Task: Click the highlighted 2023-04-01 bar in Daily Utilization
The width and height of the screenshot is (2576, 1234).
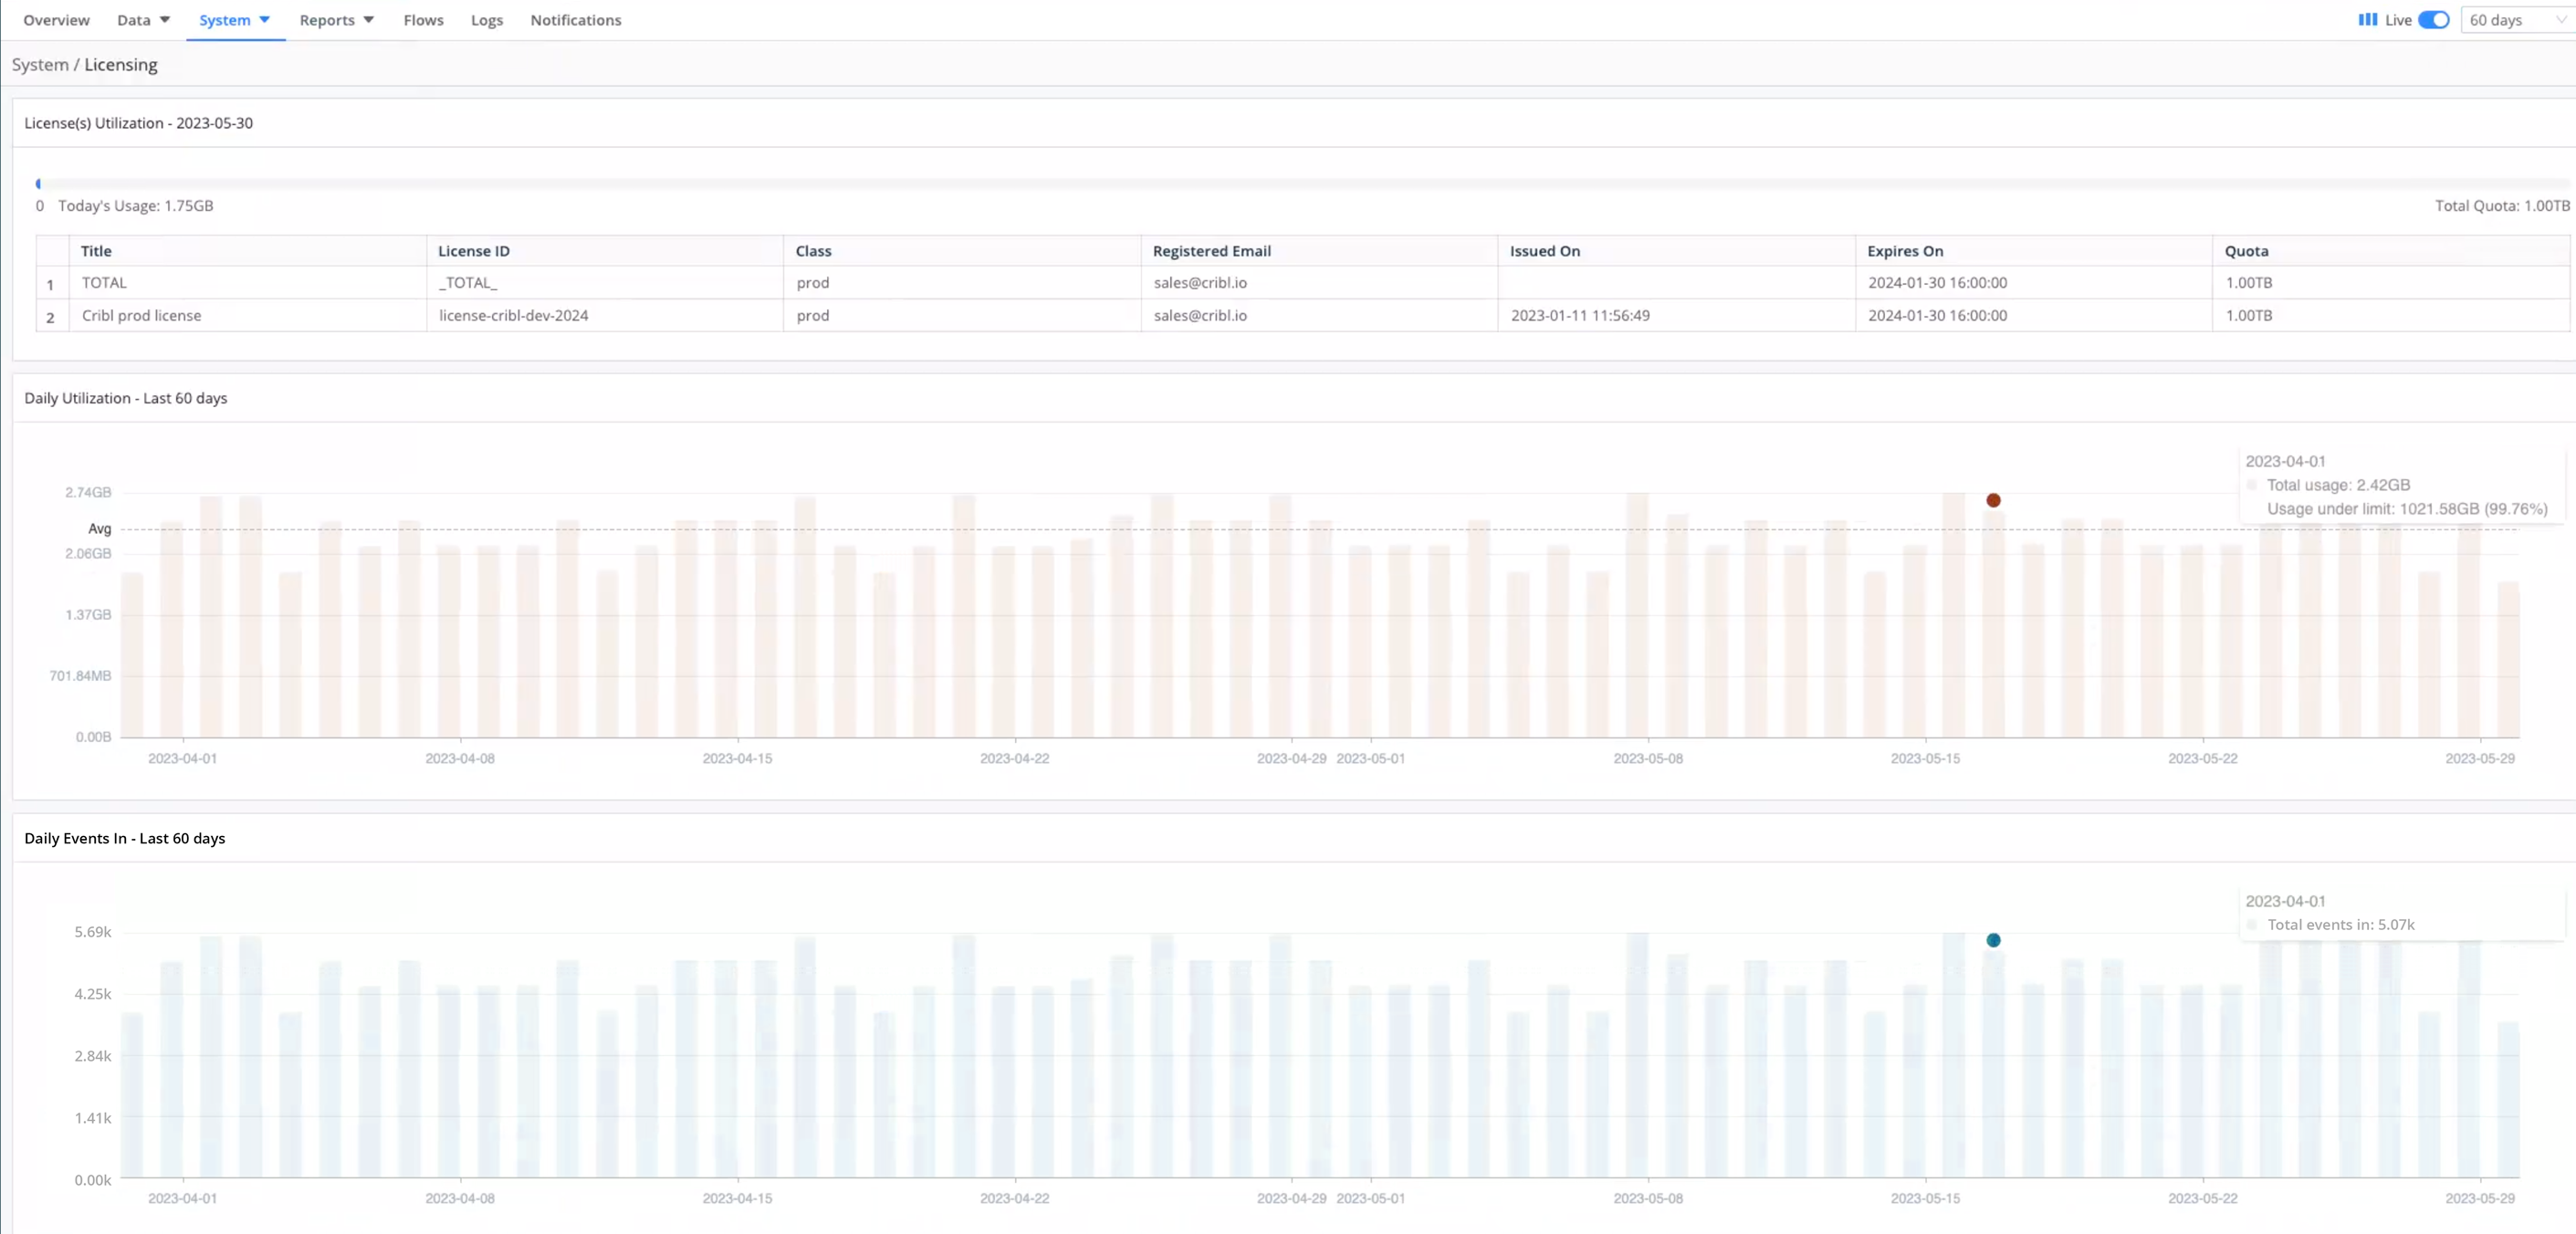Action: [x=1994, y=620]
